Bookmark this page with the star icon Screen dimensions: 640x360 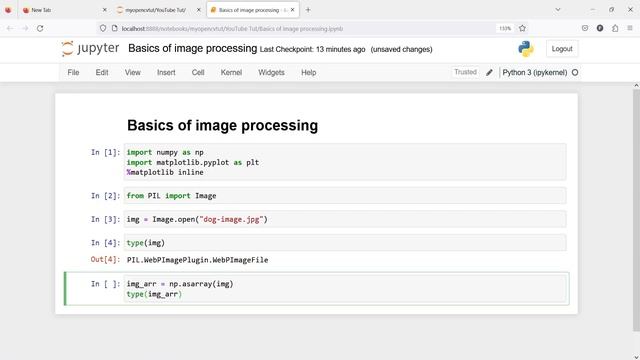522,29
